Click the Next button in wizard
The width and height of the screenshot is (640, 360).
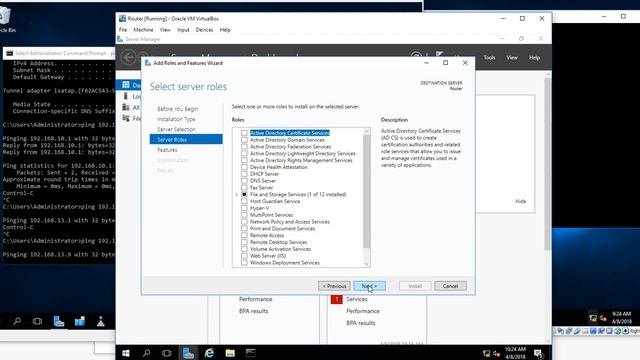[369, 286]
